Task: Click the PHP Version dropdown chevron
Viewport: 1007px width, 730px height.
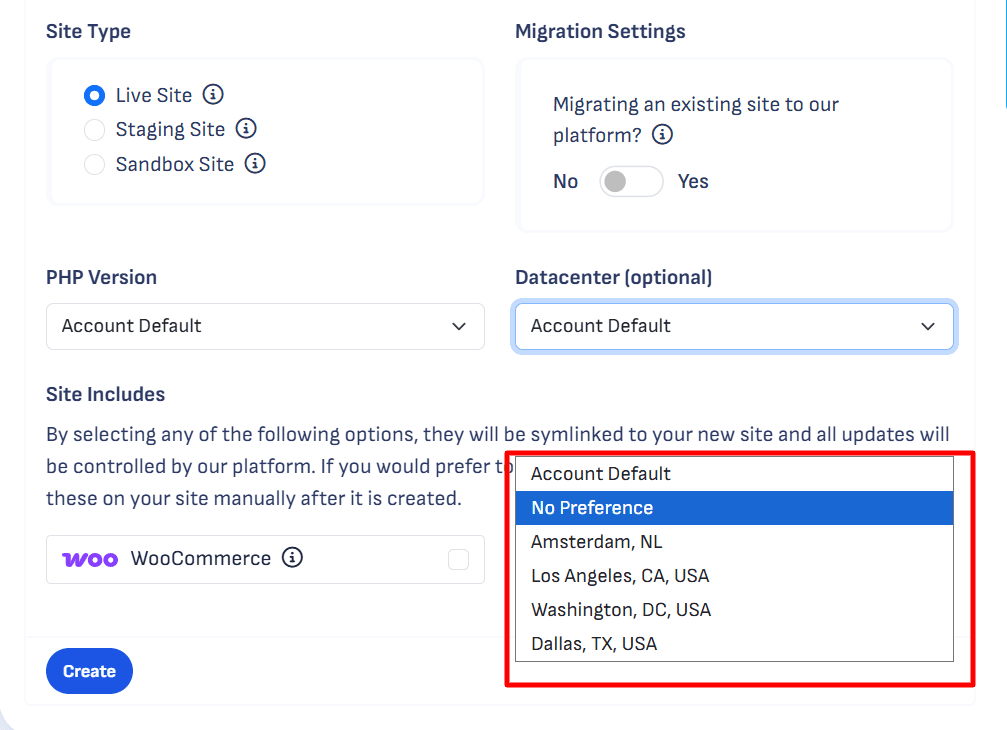Action: [x=459, y=326]
